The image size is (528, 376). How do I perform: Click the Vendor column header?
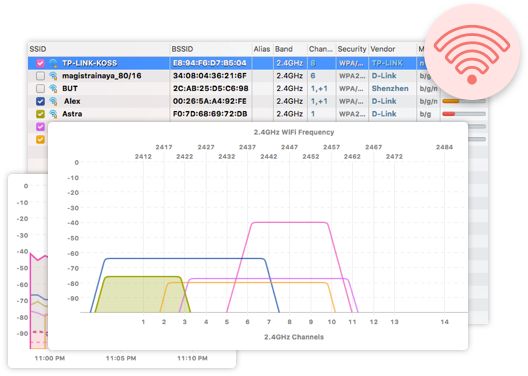click(383, 49)
